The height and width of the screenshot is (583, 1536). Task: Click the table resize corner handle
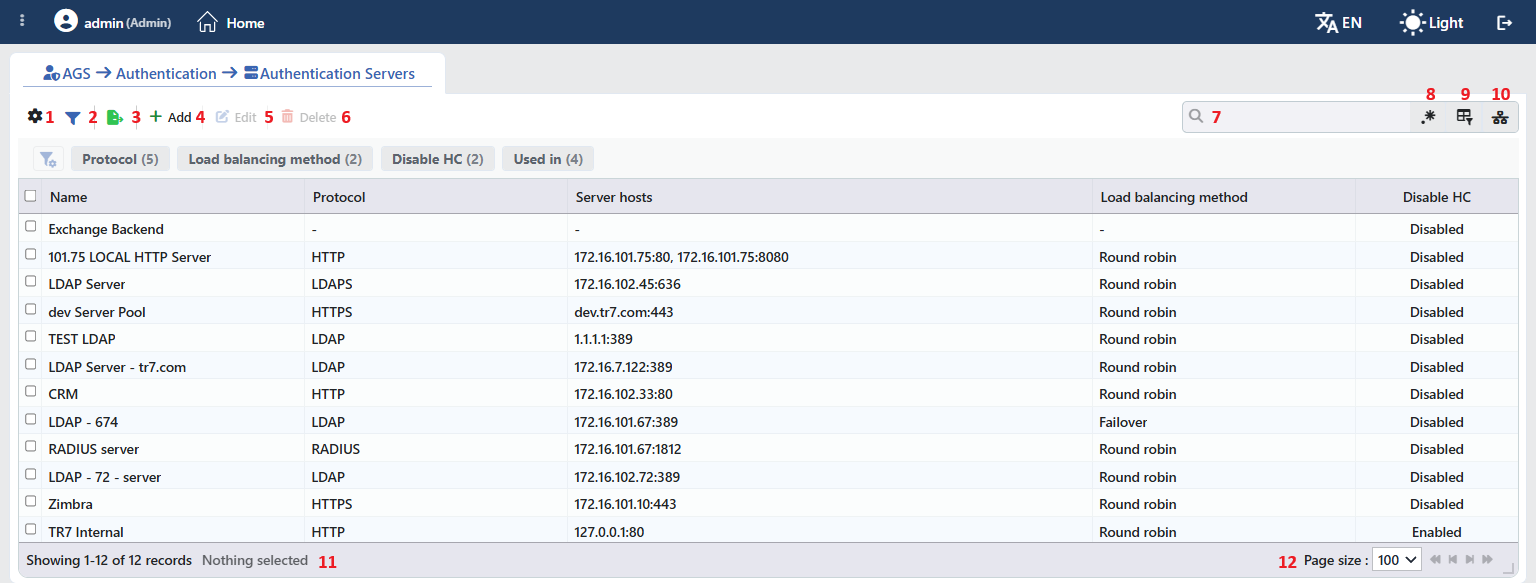pos(1509,568)
